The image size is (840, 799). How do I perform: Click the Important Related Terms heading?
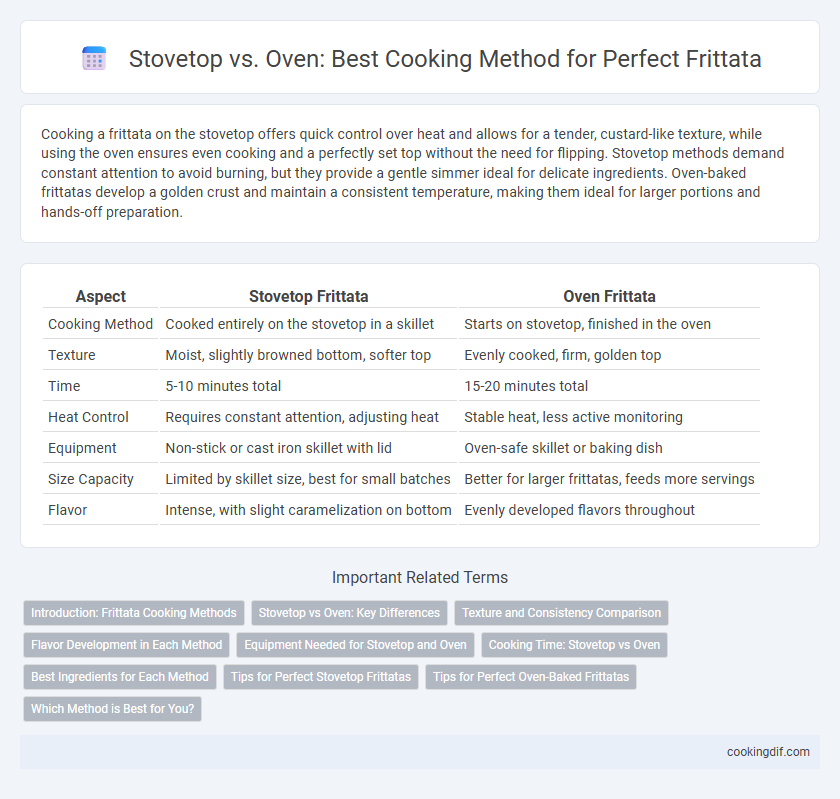coord(420,577)
